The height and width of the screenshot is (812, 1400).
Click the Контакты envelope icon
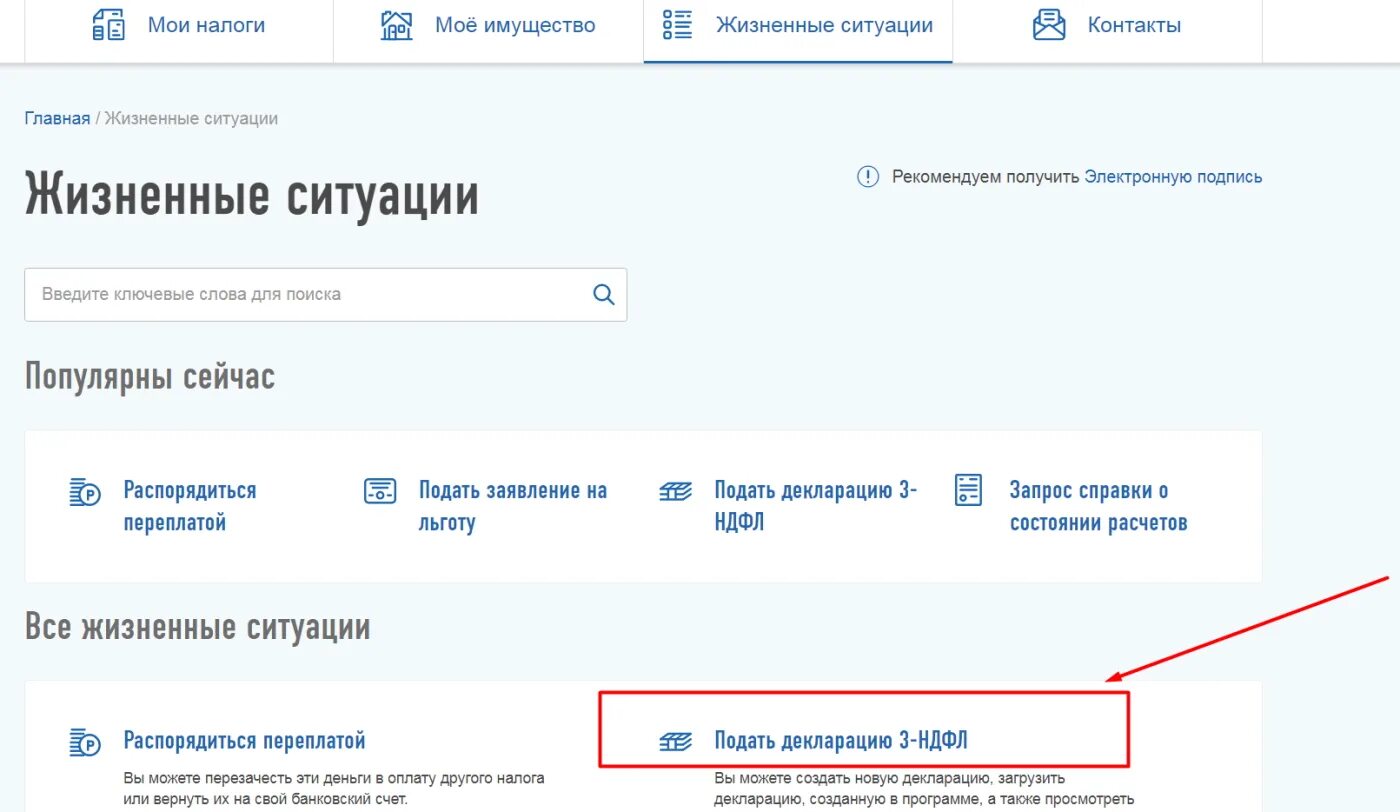[1049, 25]
